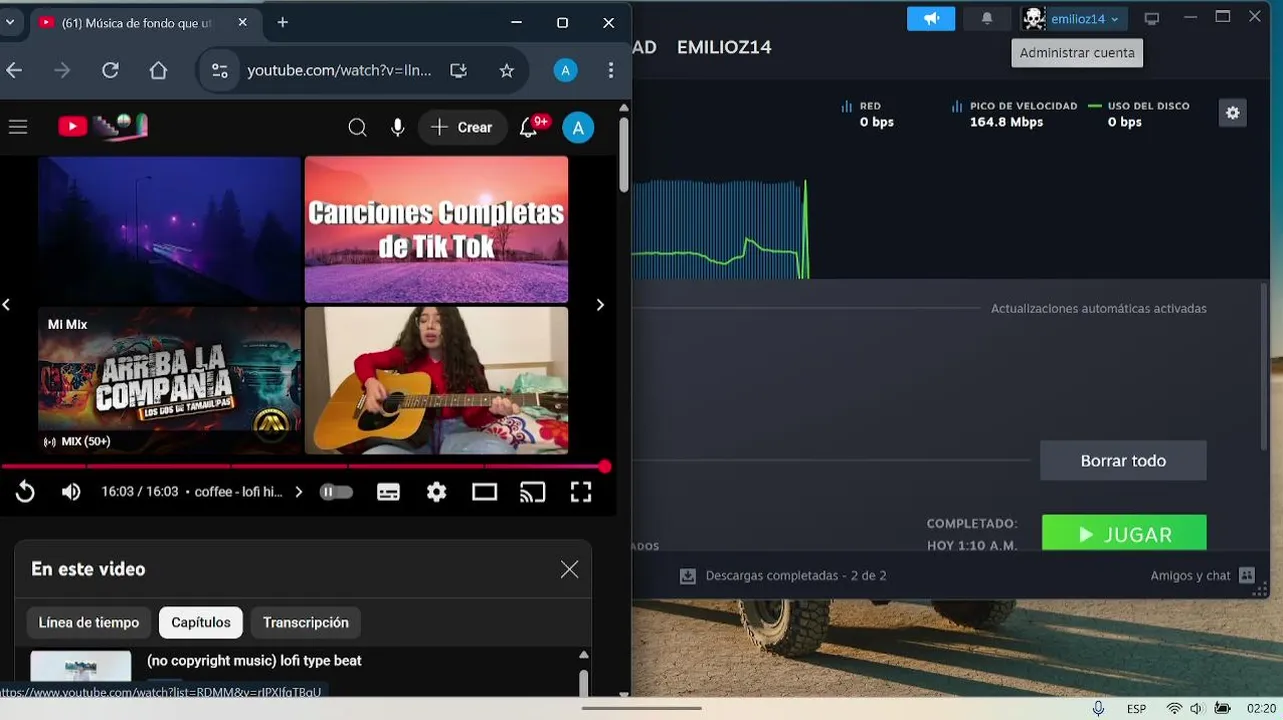Image resolution: width=1283 pixels, height=720 pixels.
Task: Open the Chrome home page button
Action: [158, 70]
